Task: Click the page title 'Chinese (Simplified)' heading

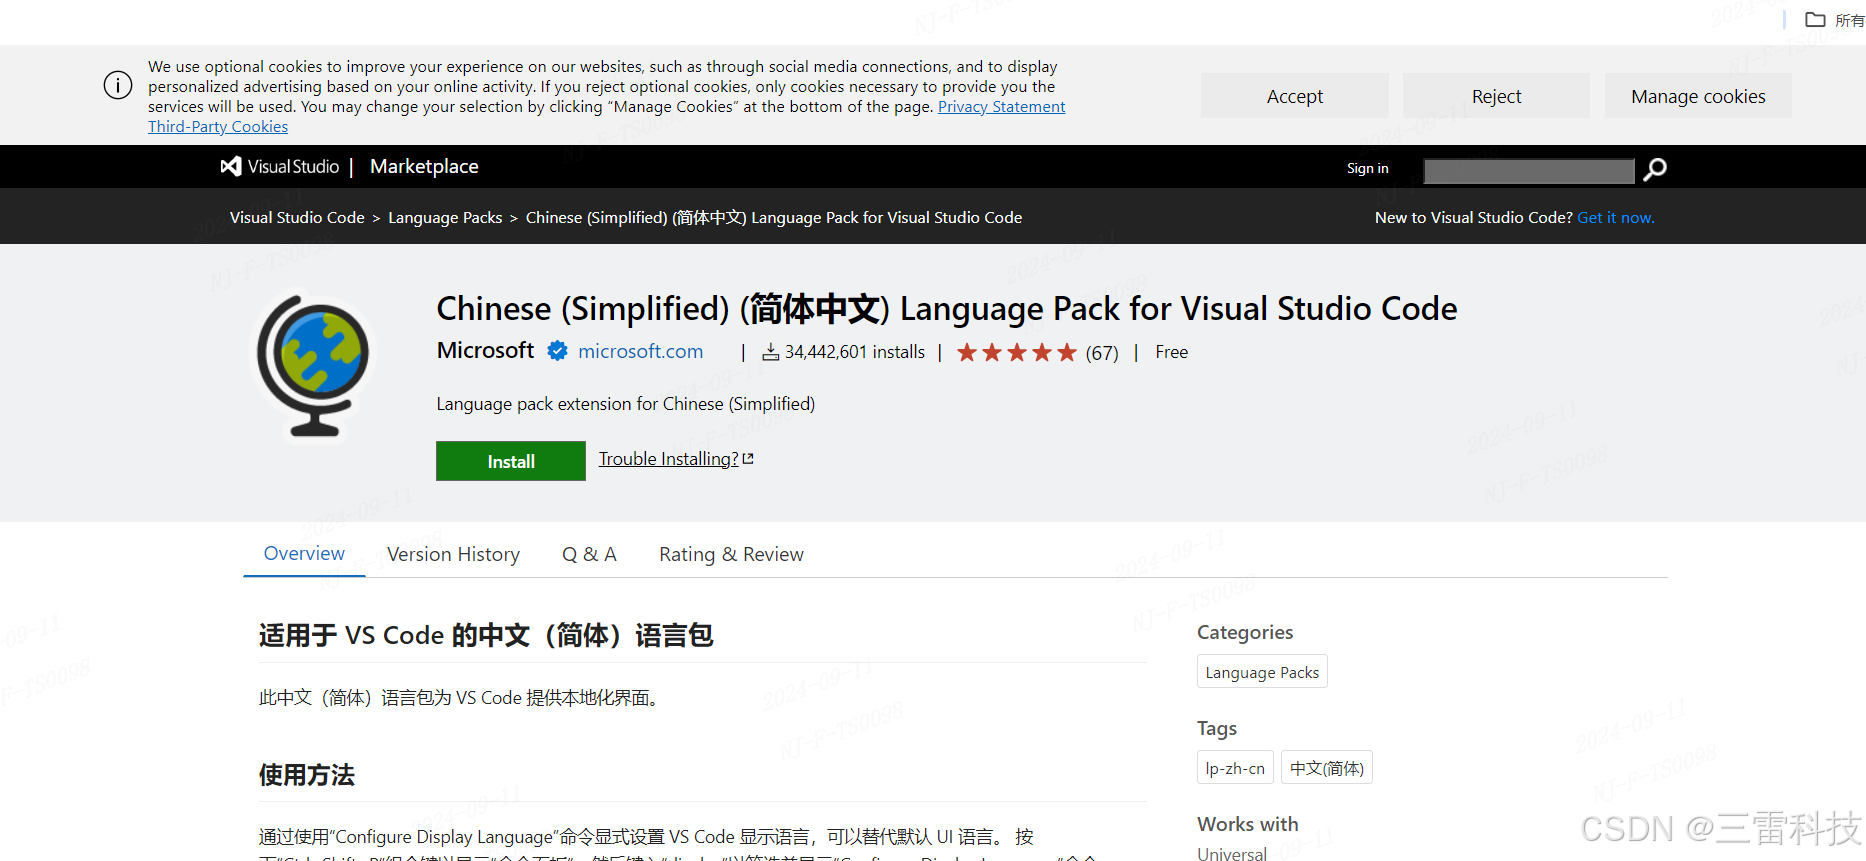Action: click(x=947, y=308)
